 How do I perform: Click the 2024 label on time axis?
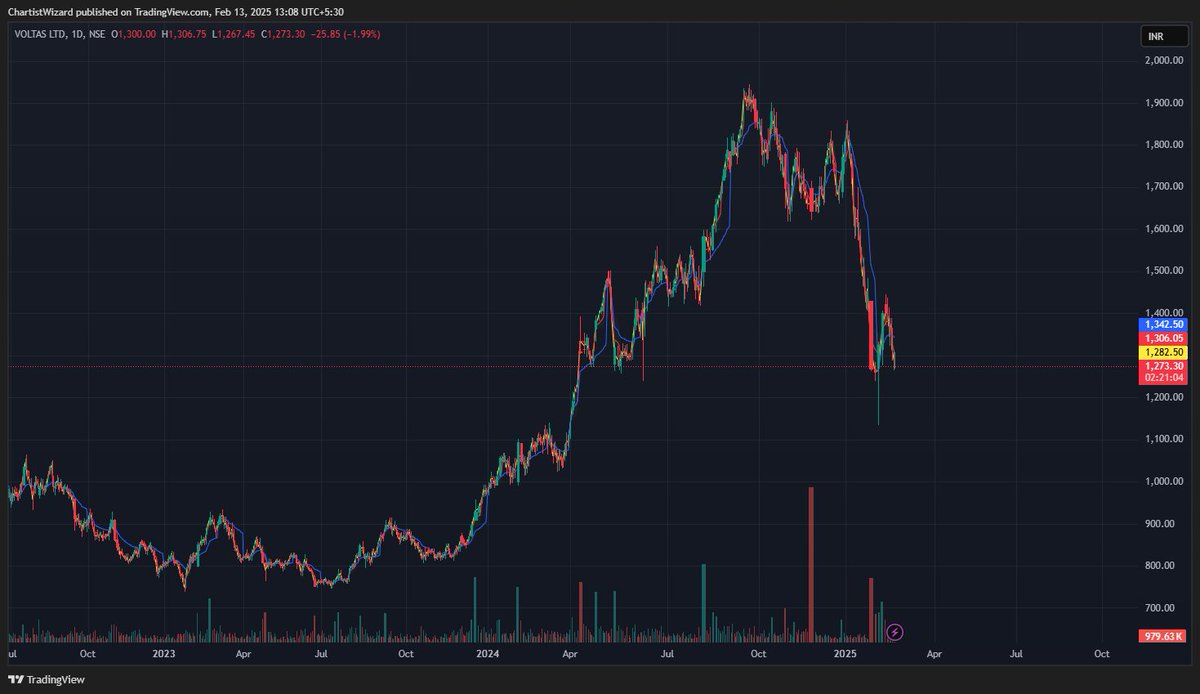[487, 655]
